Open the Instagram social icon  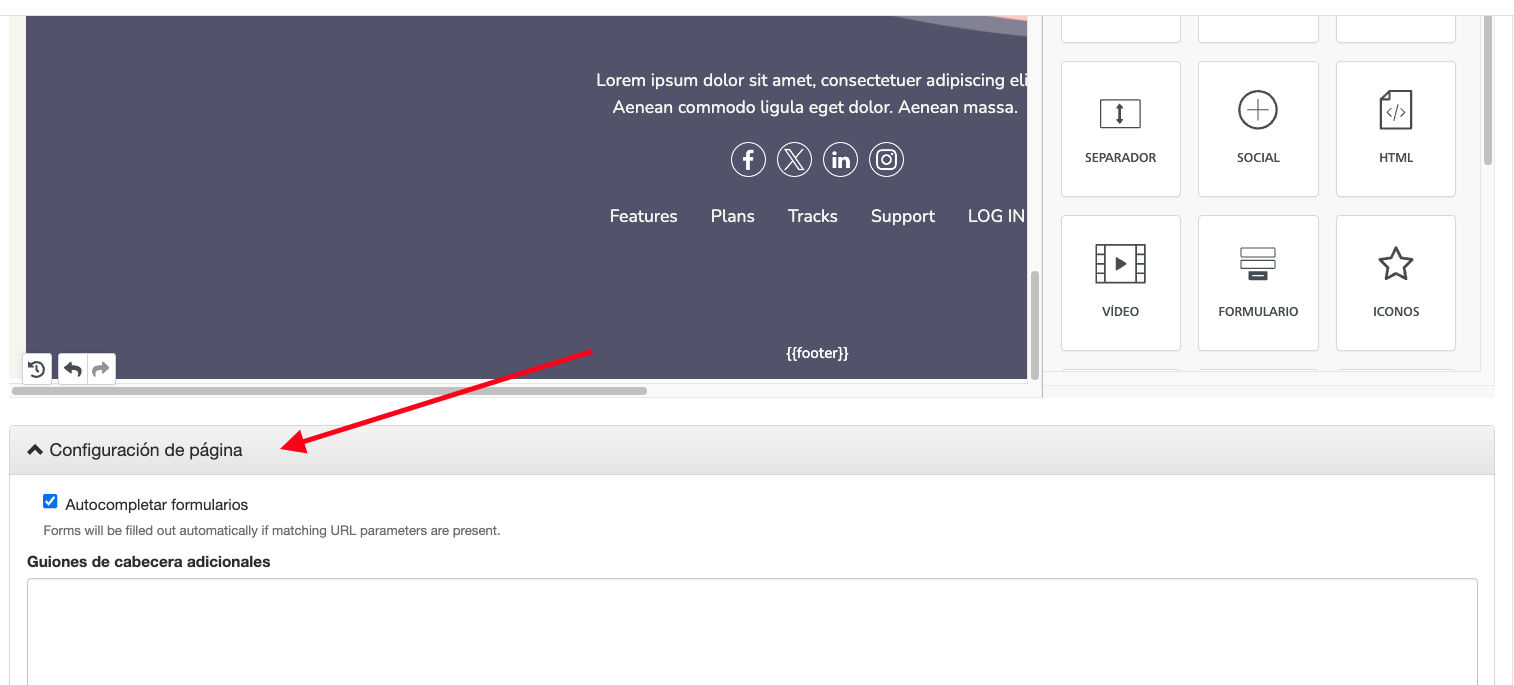886,160
